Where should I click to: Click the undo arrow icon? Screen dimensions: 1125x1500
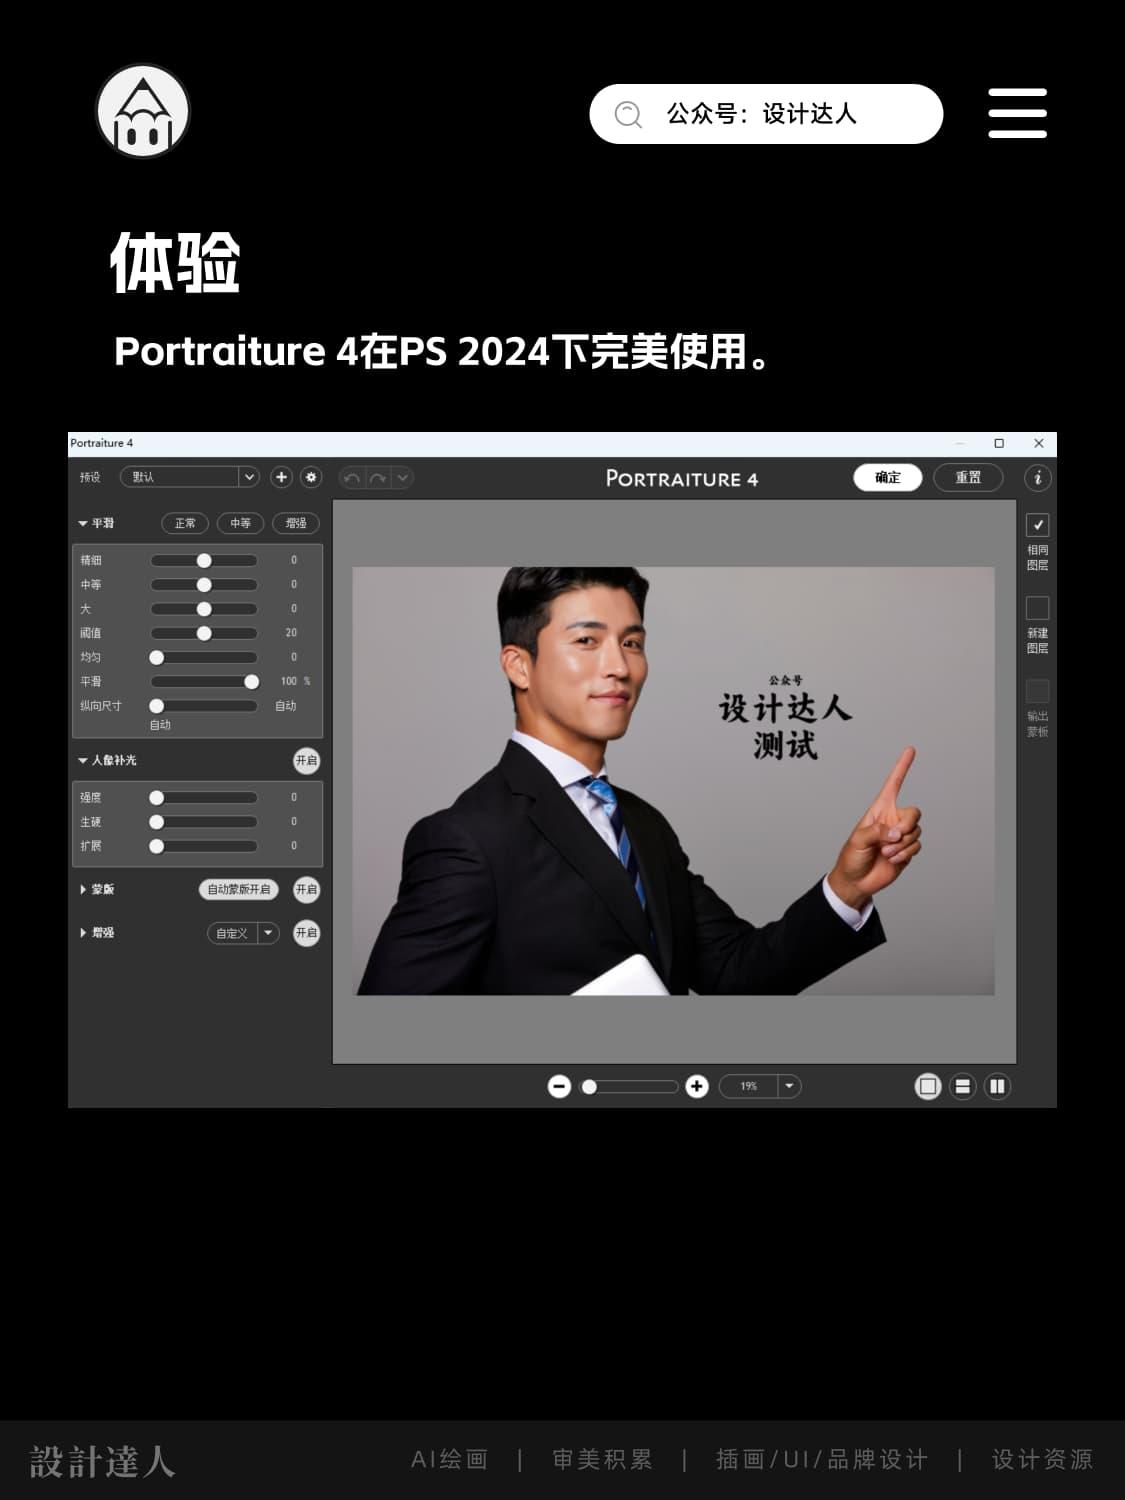point(351,478)
